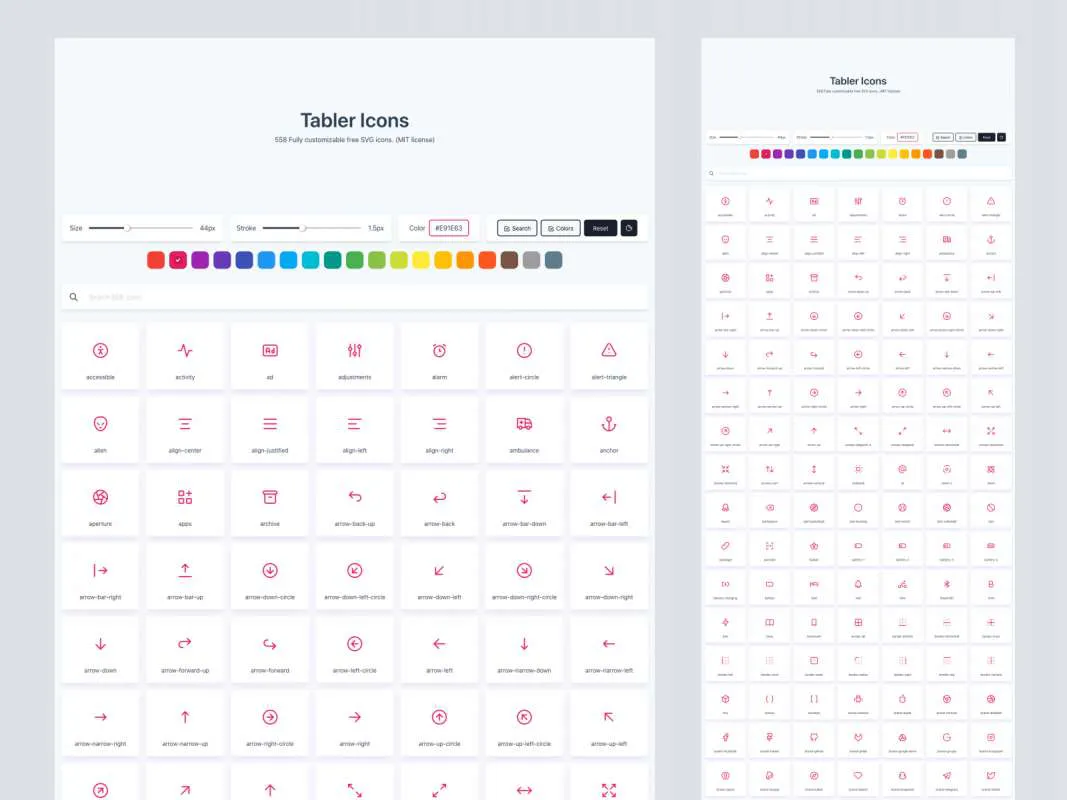Choose the brown color swatch in large palette
The height and width of the screenshot is (800, 1067).
click(x=509, y=260)
